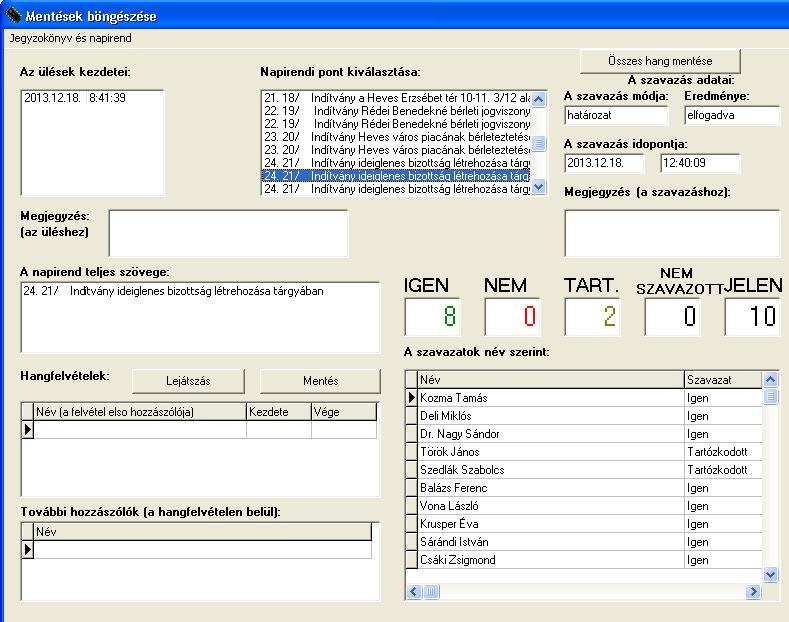
Task: Click the Kezdete column header in recordings
Action: click(x=279, y=412)
